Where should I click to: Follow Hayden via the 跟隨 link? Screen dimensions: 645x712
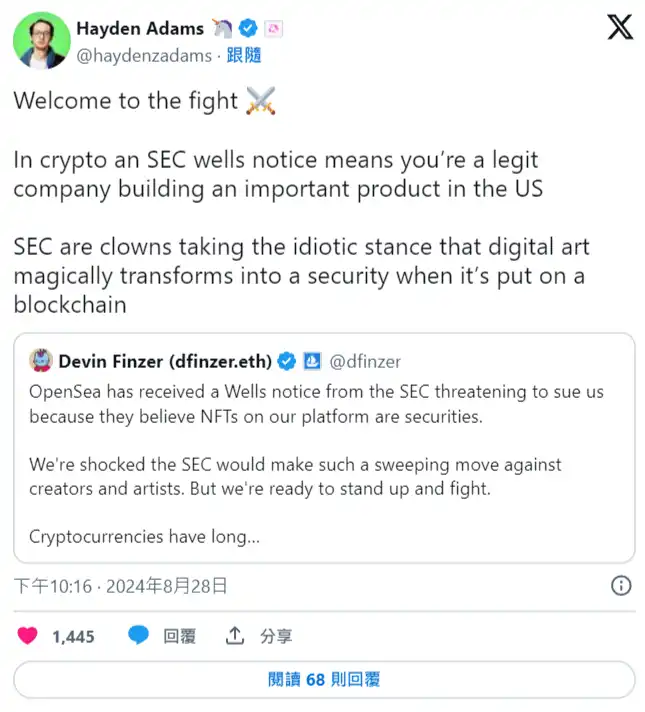pyautogui.click(x=244, y=56)
